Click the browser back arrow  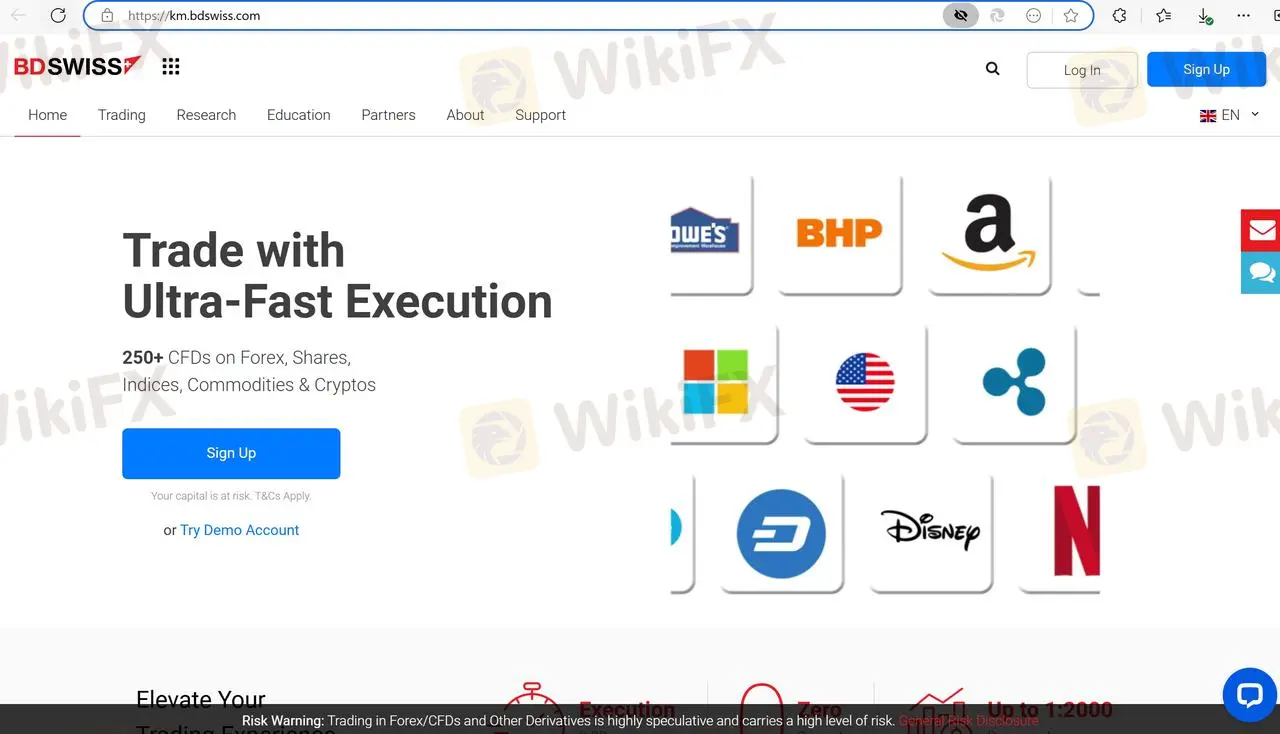tap(18, 16)
